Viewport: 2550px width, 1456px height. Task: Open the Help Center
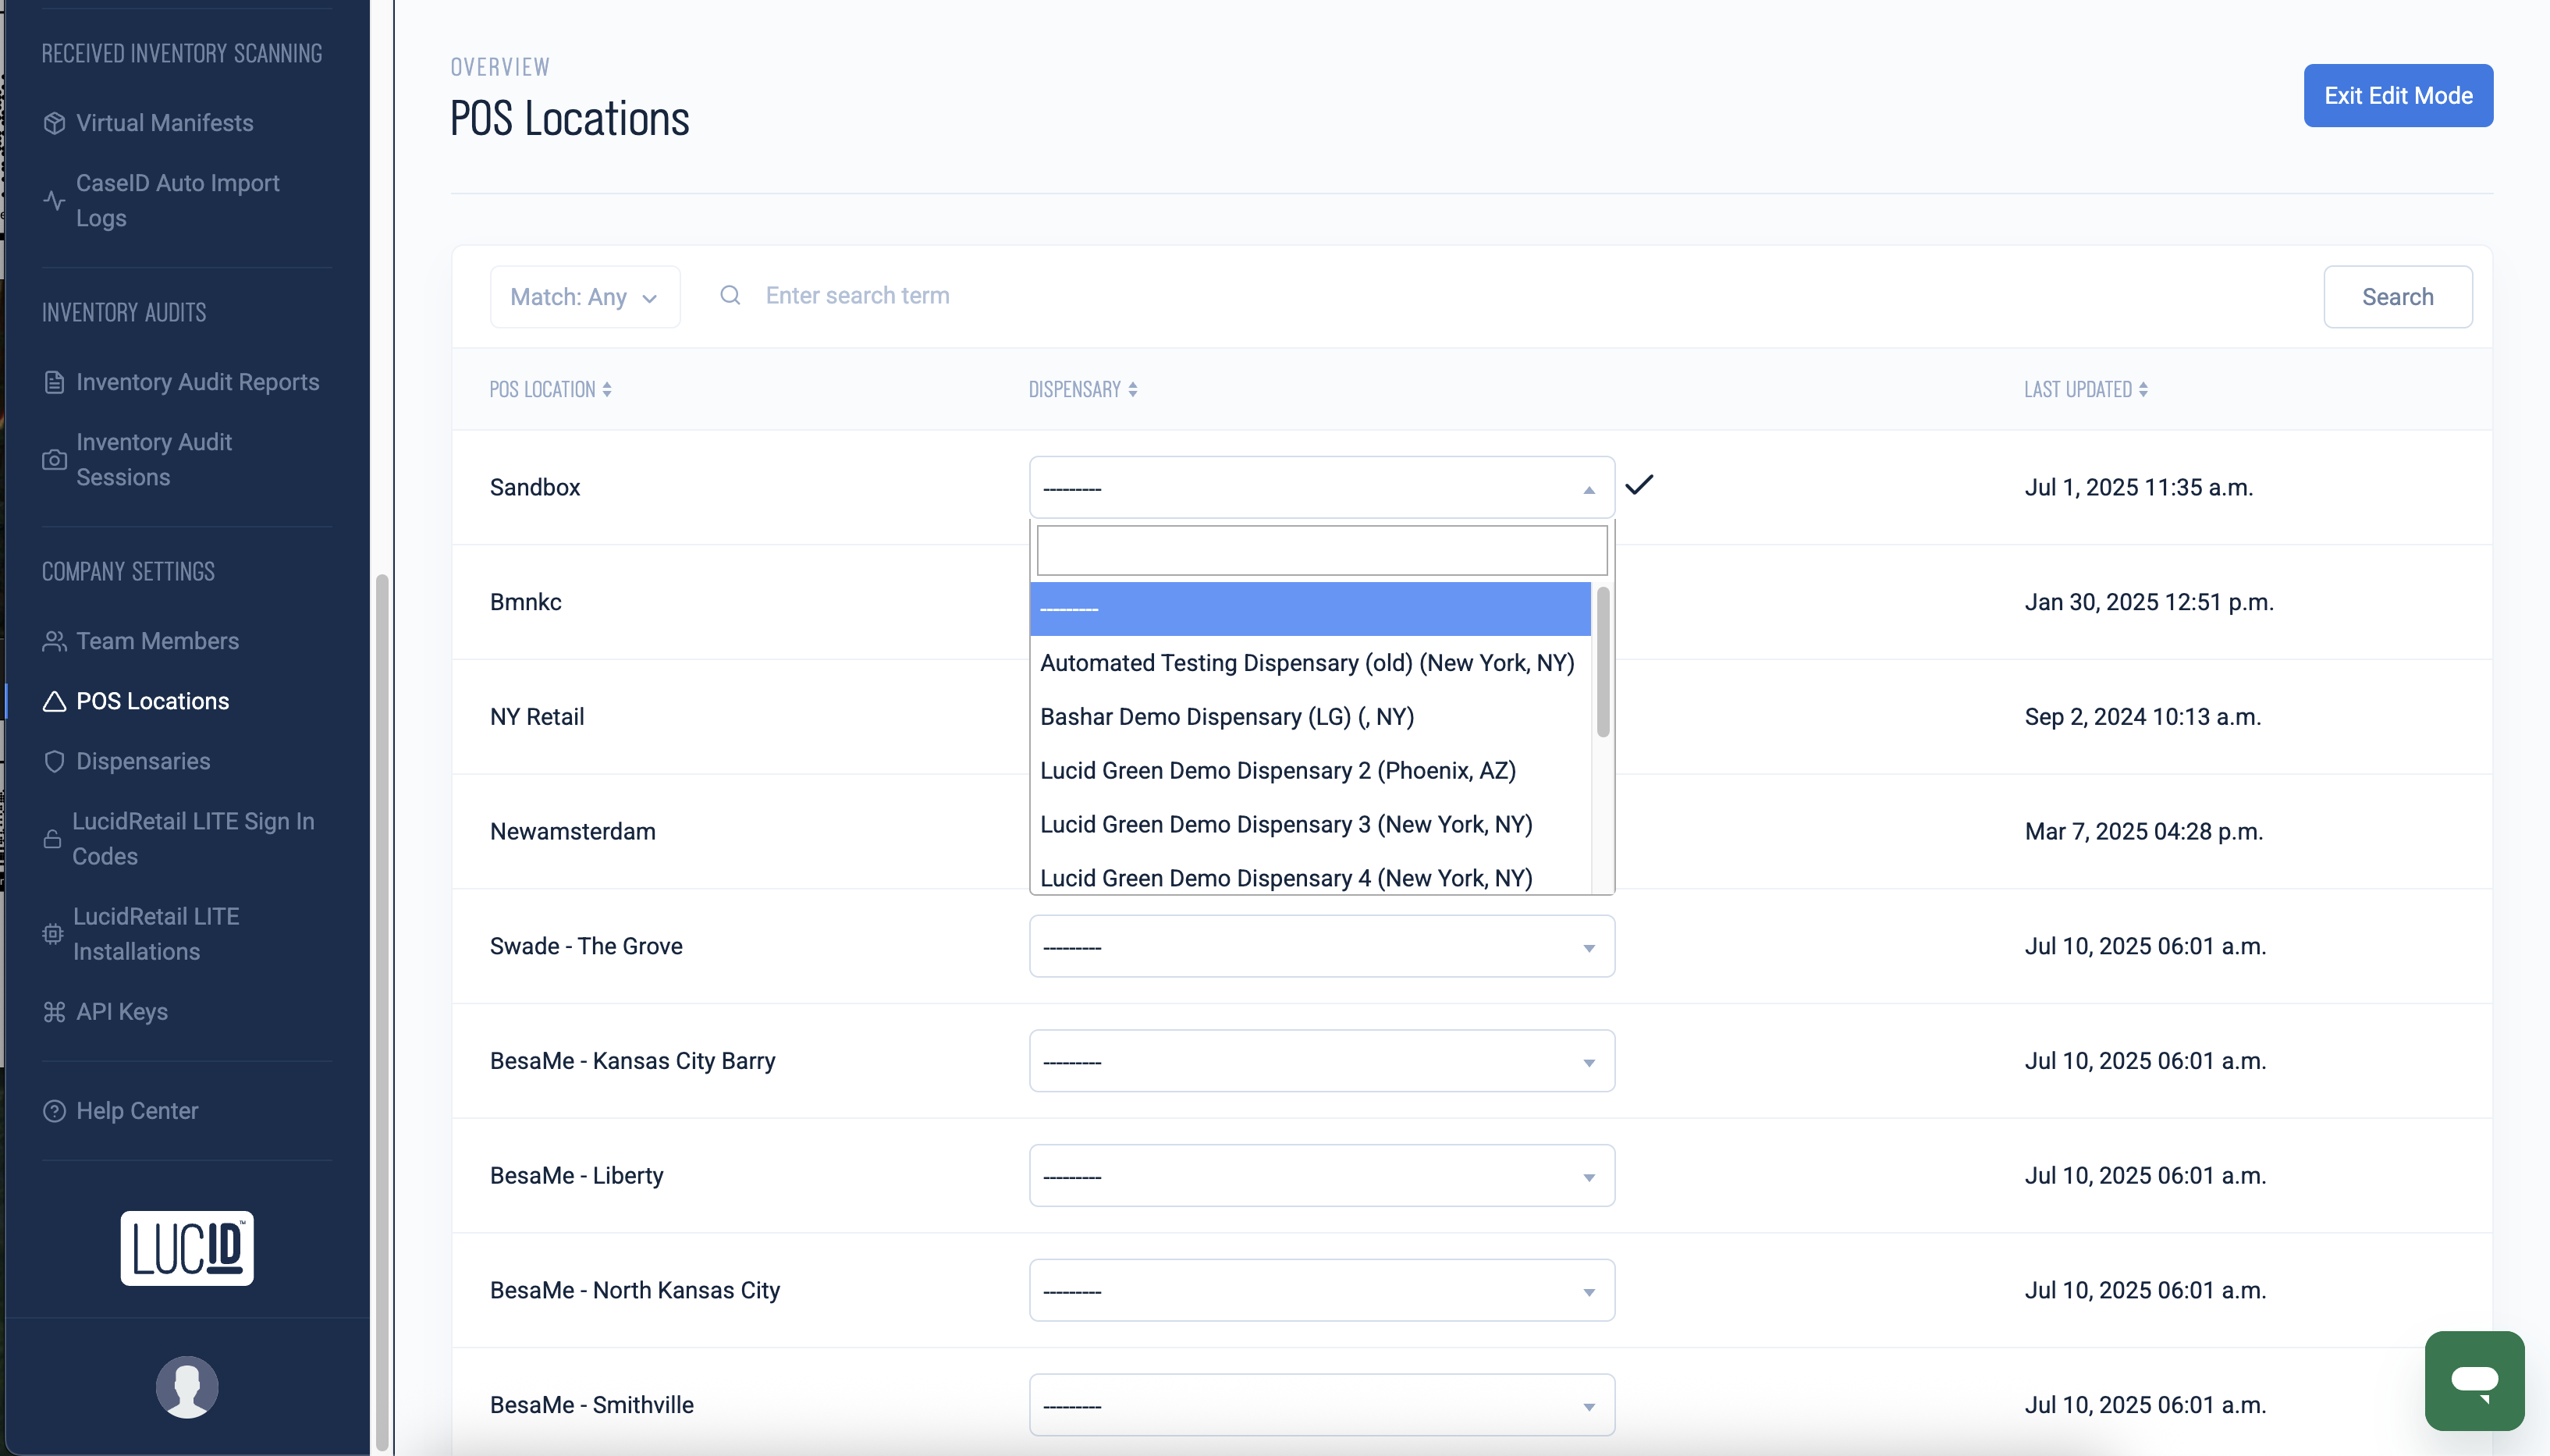coord(137,1111)
